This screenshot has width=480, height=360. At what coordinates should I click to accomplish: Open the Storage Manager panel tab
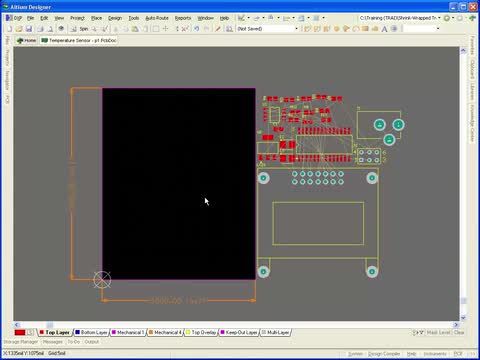click(x=21, y=342)
